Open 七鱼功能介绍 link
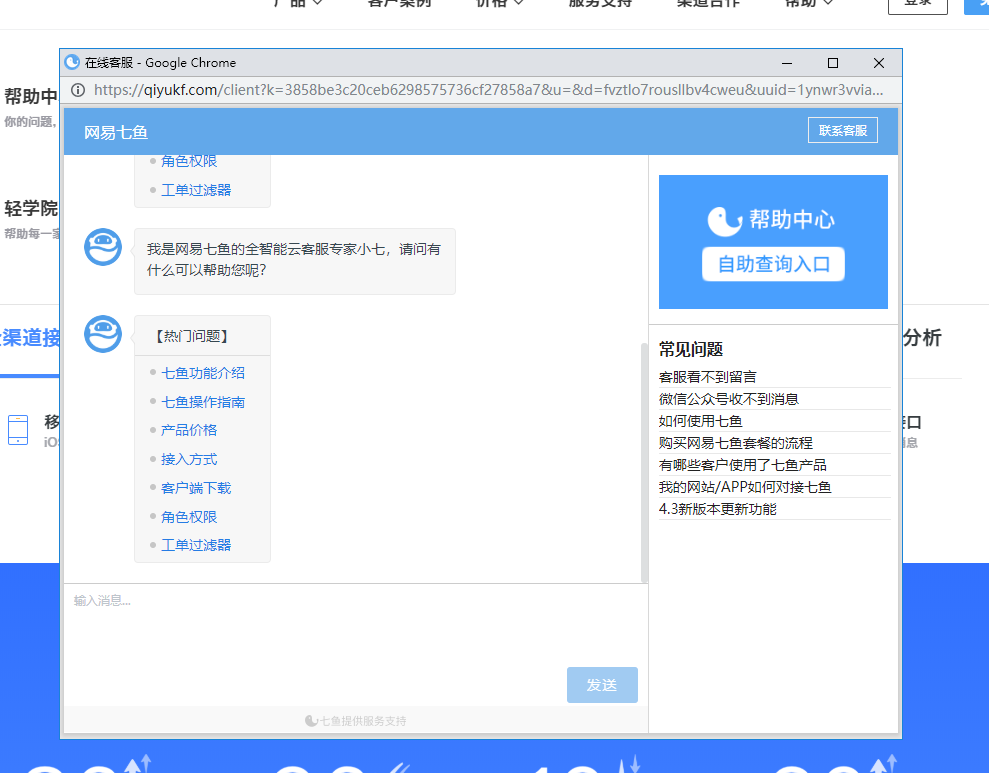 click(x=202, y=373)
